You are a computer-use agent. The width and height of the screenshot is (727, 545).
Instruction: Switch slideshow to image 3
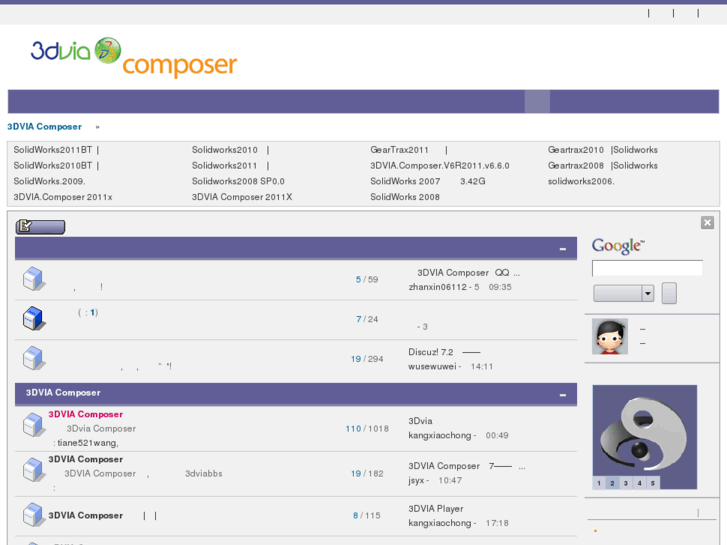tap(625, 483)
